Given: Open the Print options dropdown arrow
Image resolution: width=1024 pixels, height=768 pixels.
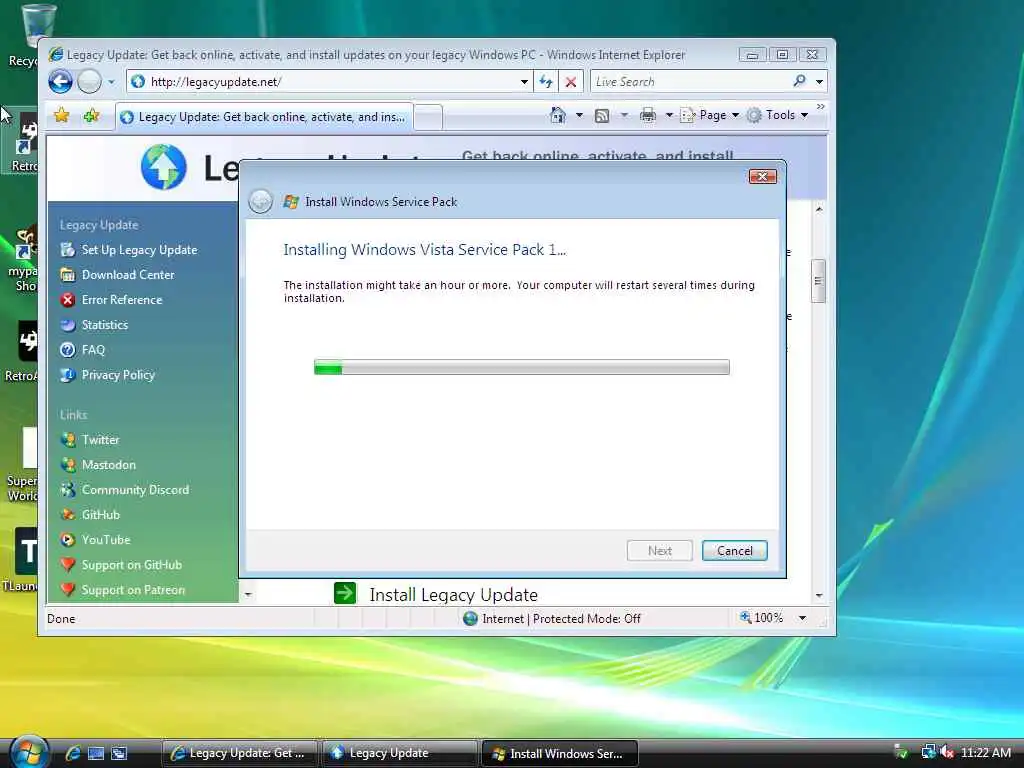Looking at the screenshot, I should (x=669, y=116).
